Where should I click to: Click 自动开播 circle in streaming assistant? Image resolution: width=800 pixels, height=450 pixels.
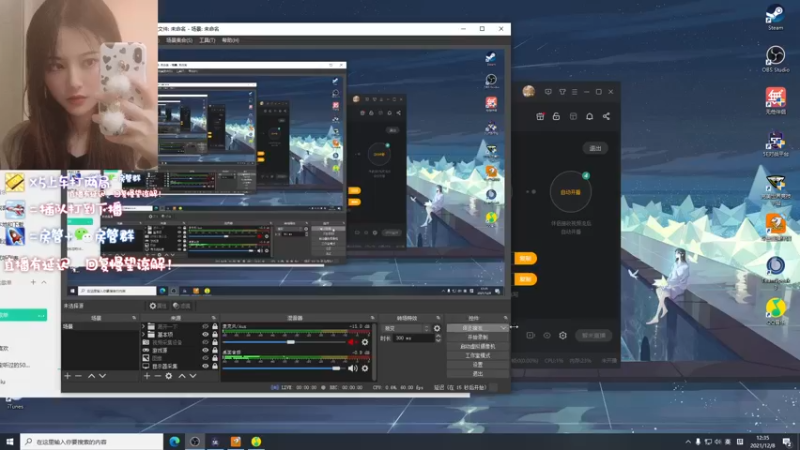tap(570, 192)
